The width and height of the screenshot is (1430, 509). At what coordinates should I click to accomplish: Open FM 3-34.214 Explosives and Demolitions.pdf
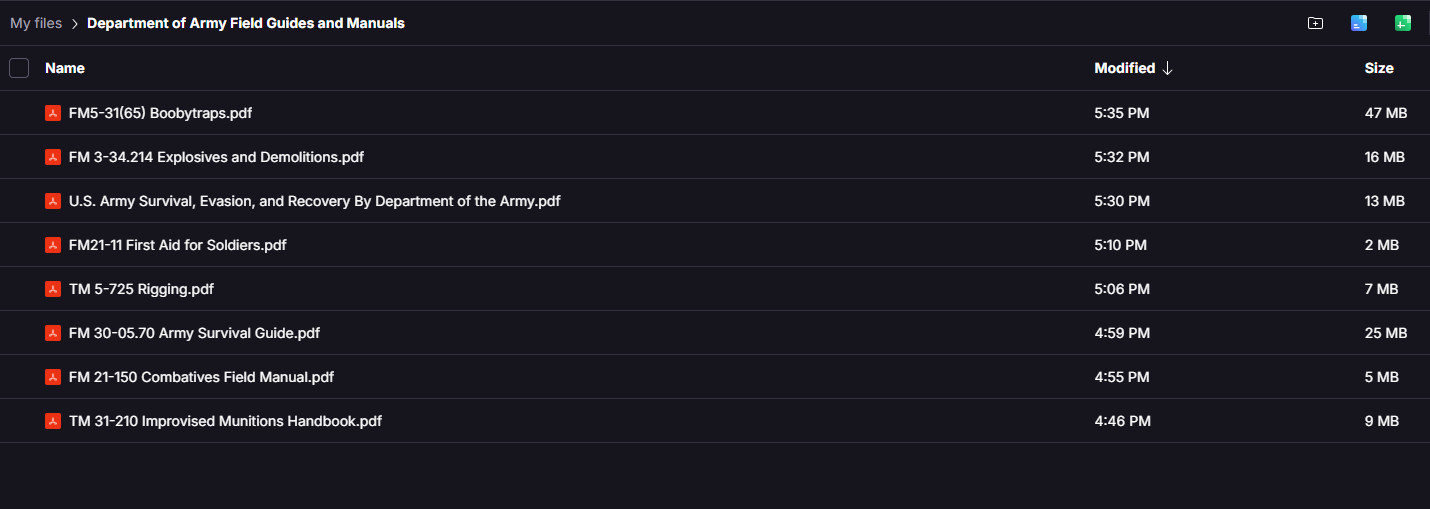(x=216, y=157)
